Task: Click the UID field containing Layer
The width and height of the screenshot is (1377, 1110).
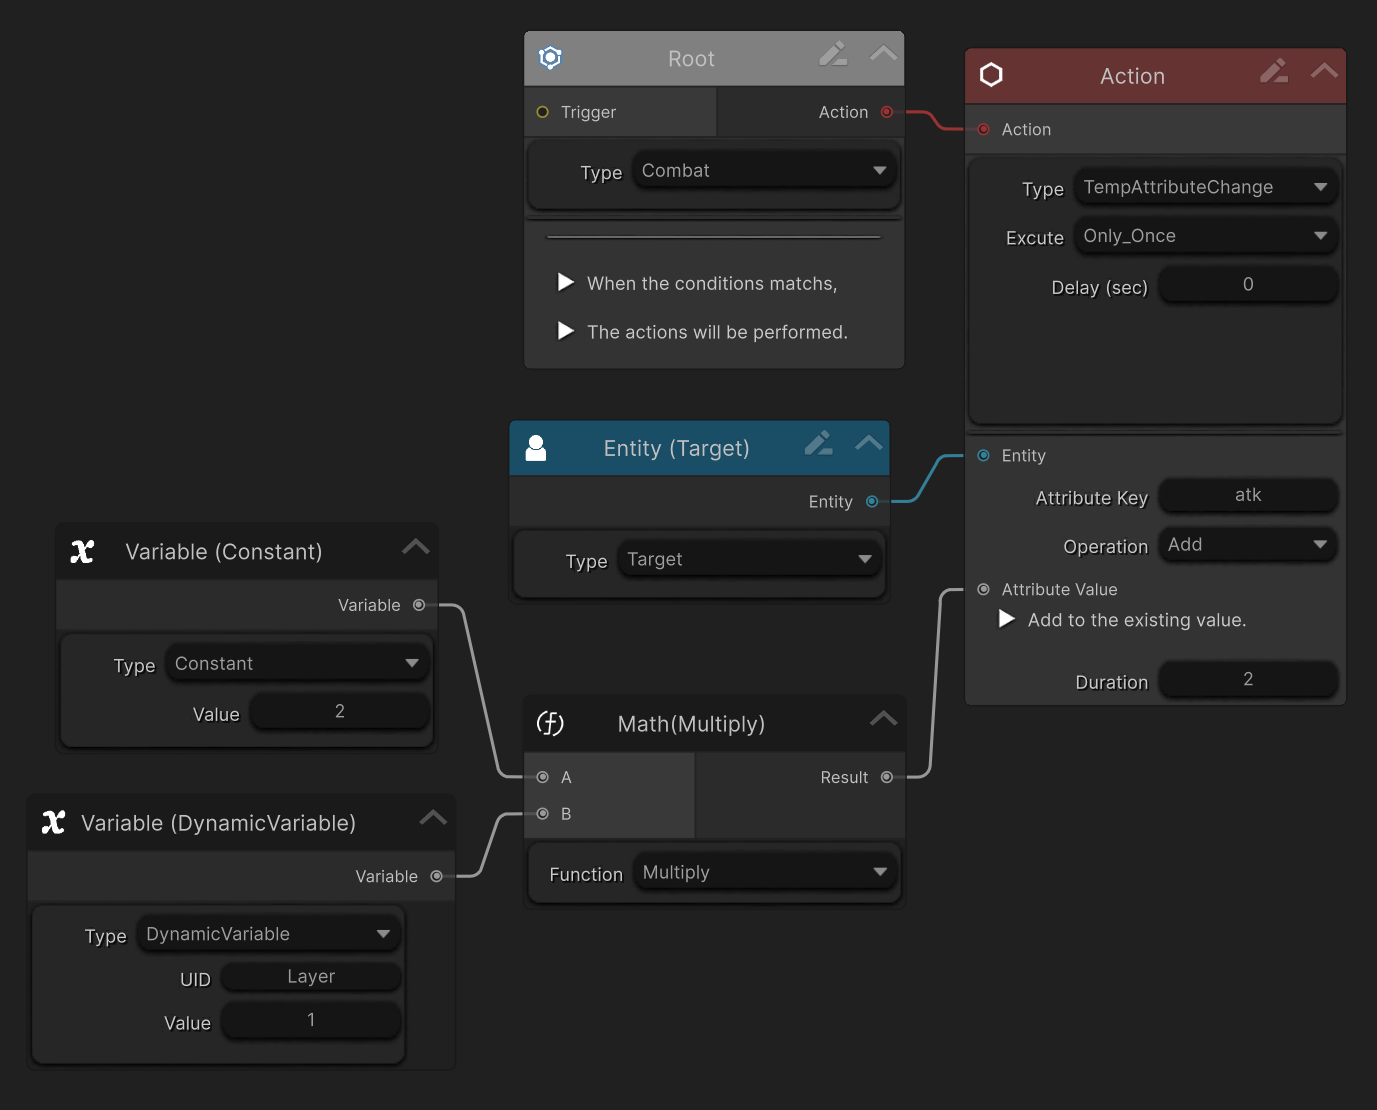Action: coord(310,977)
